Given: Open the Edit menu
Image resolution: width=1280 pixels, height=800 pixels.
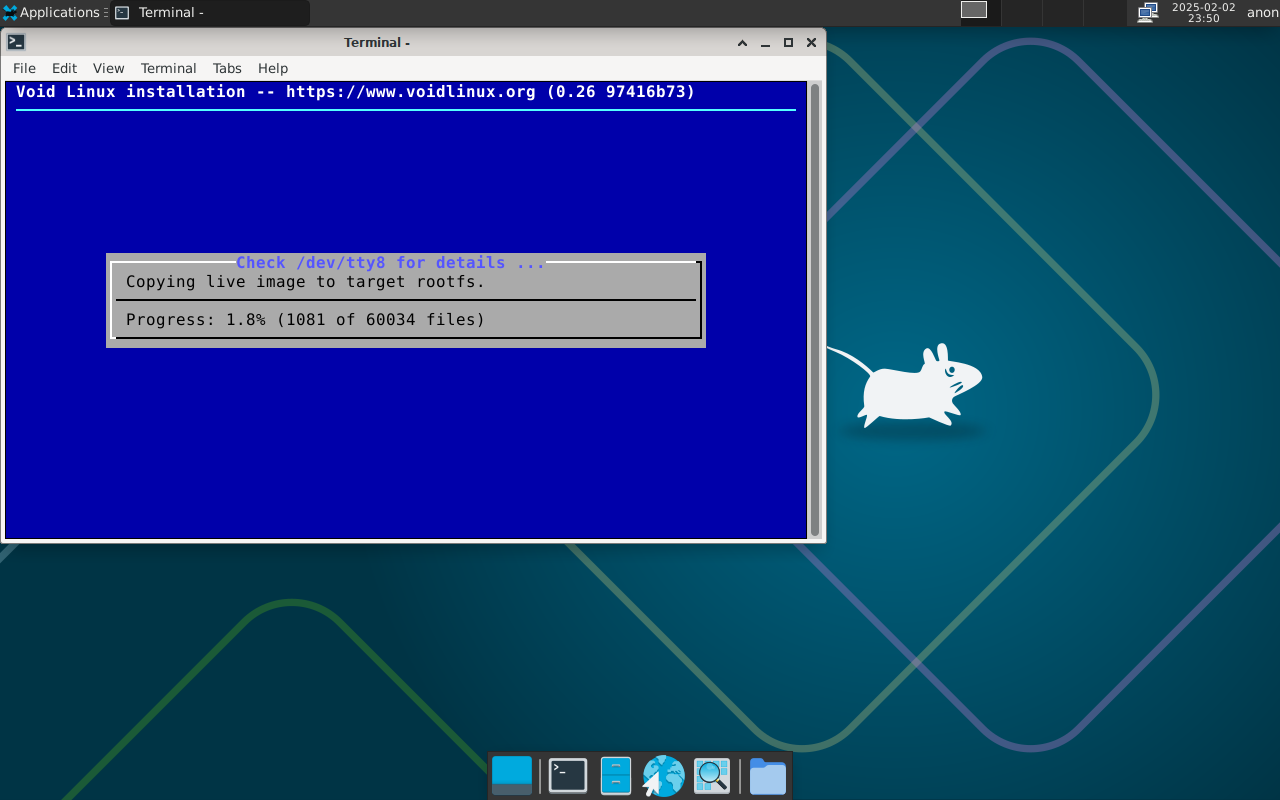Looking at the screenshot, I should [x=64, y=68].
